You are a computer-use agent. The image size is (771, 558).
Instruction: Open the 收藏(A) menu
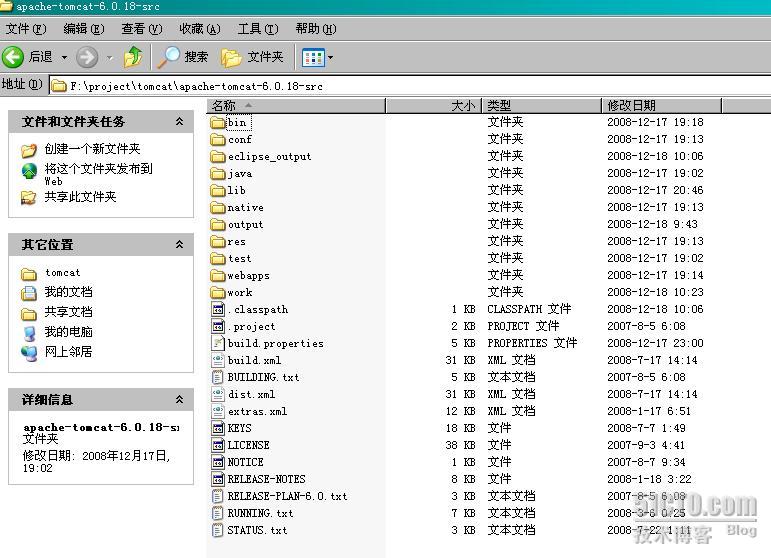(200, 29)
